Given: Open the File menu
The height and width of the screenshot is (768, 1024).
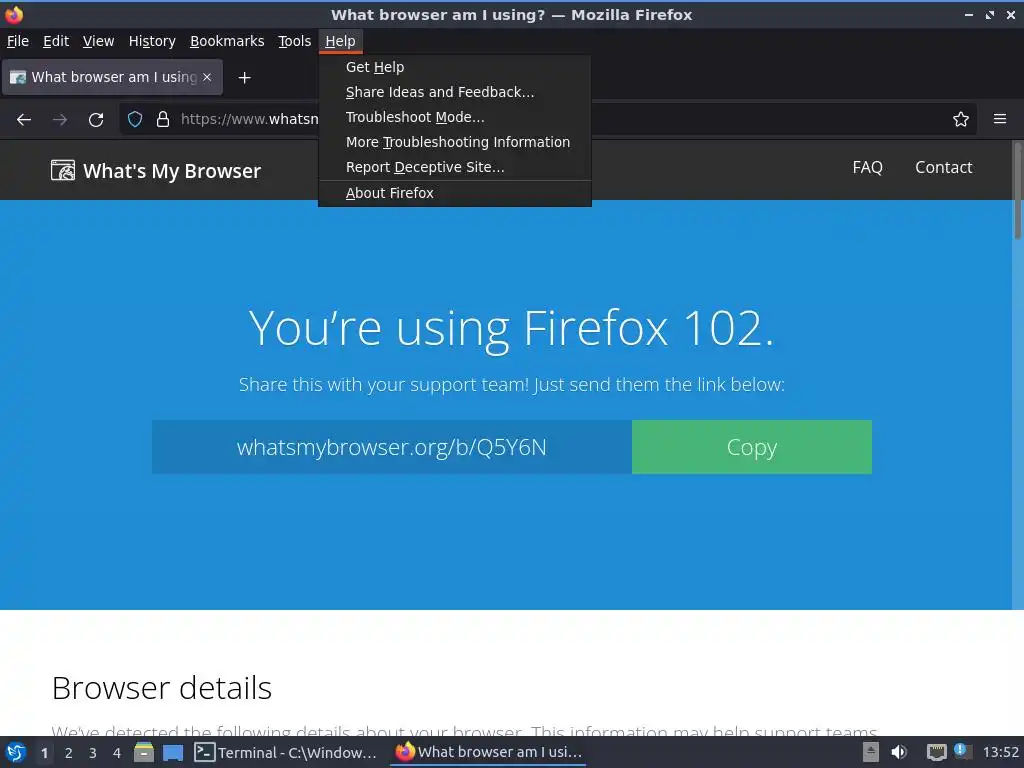Looking at the screenshot, I should [18, 41].
